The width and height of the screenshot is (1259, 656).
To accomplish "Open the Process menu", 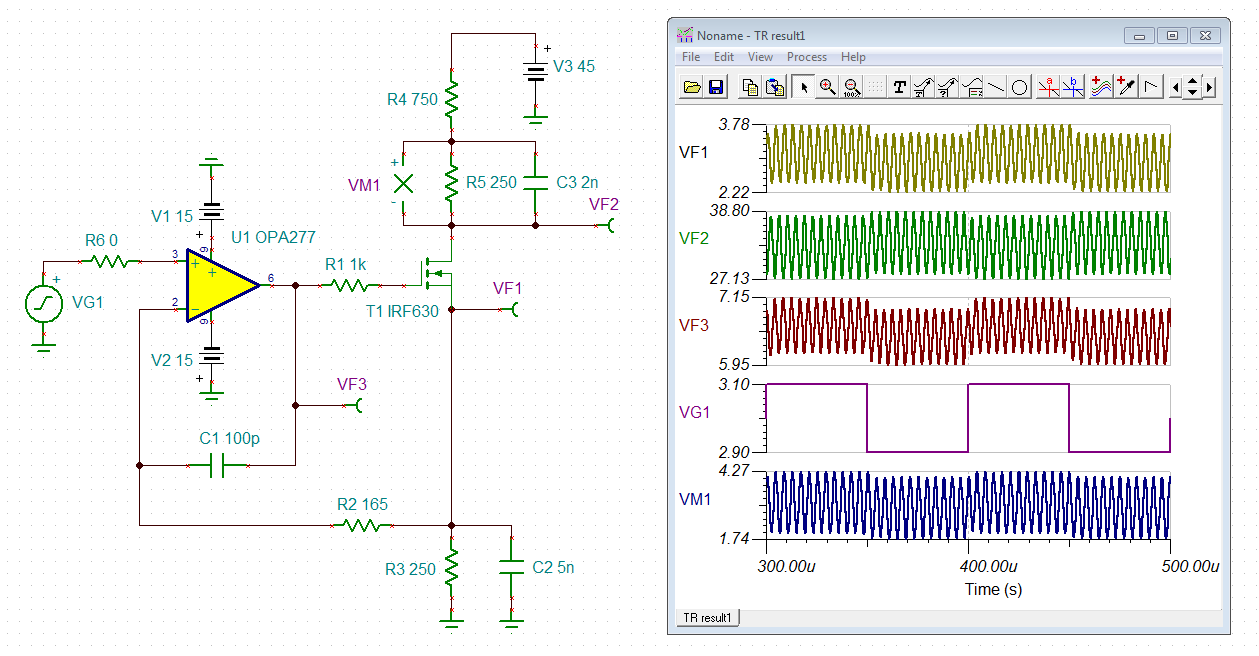I will coord(807,57).
